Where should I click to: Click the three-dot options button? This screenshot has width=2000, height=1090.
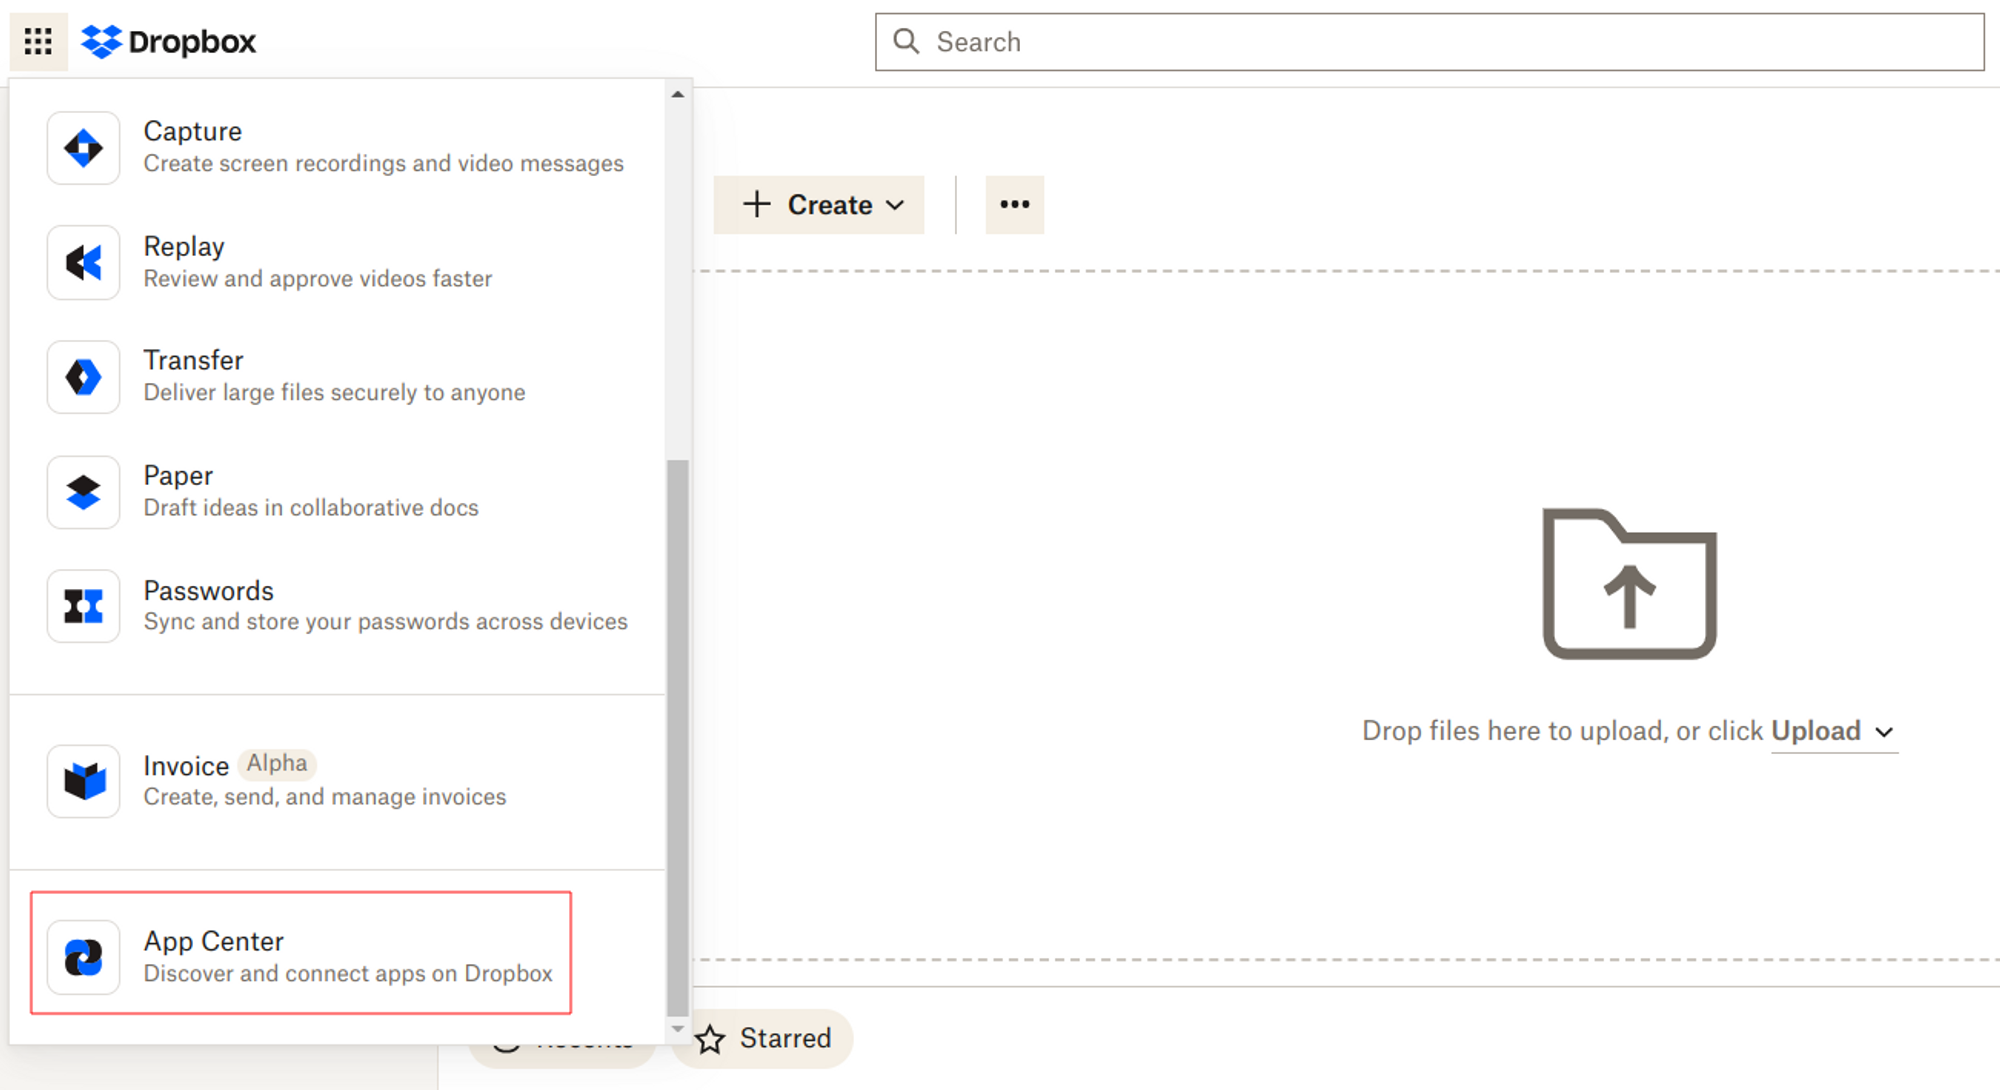[1015, 204]
